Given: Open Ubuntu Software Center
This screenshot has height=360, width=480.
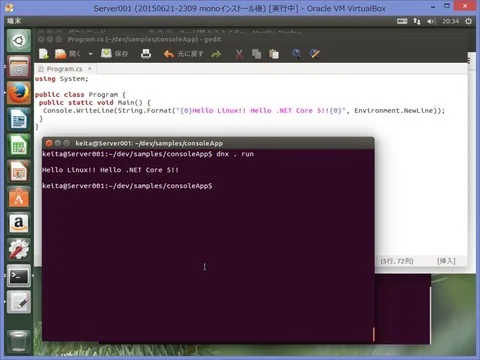Looking at the screenshot, I should point(19,198).
